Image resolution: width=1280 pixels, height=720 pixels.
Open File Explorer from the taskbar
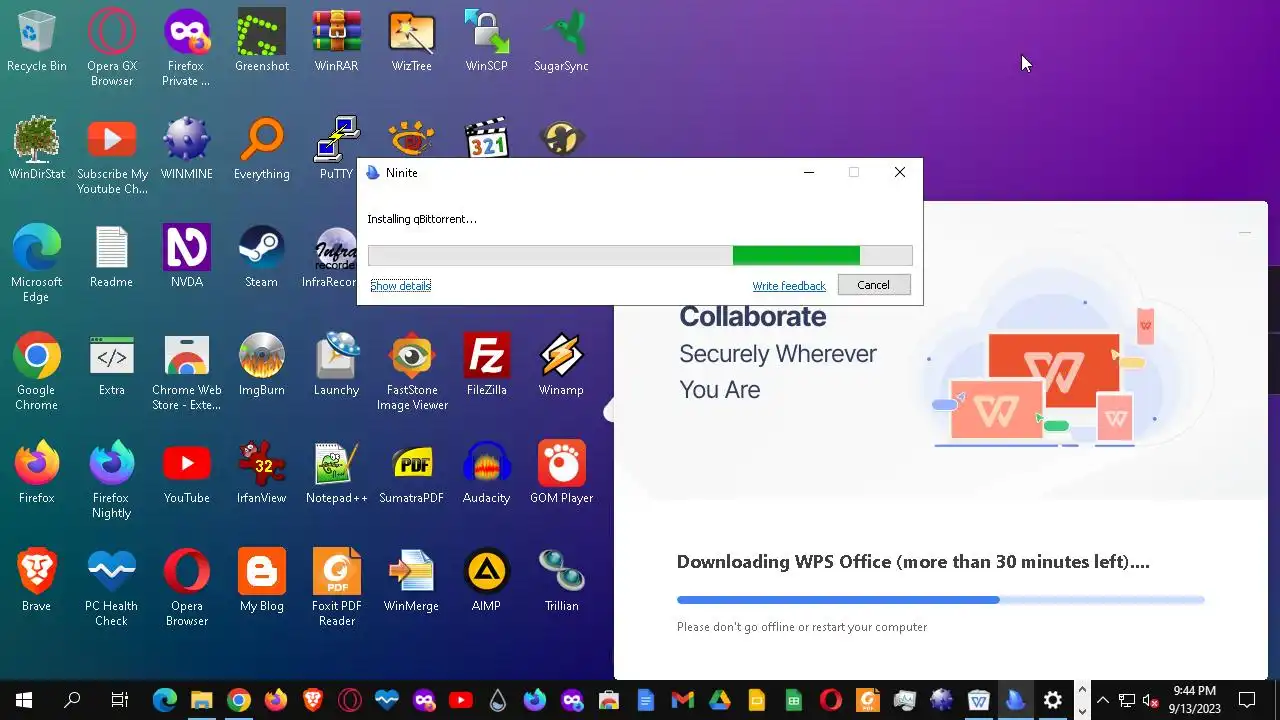(201, 700)
